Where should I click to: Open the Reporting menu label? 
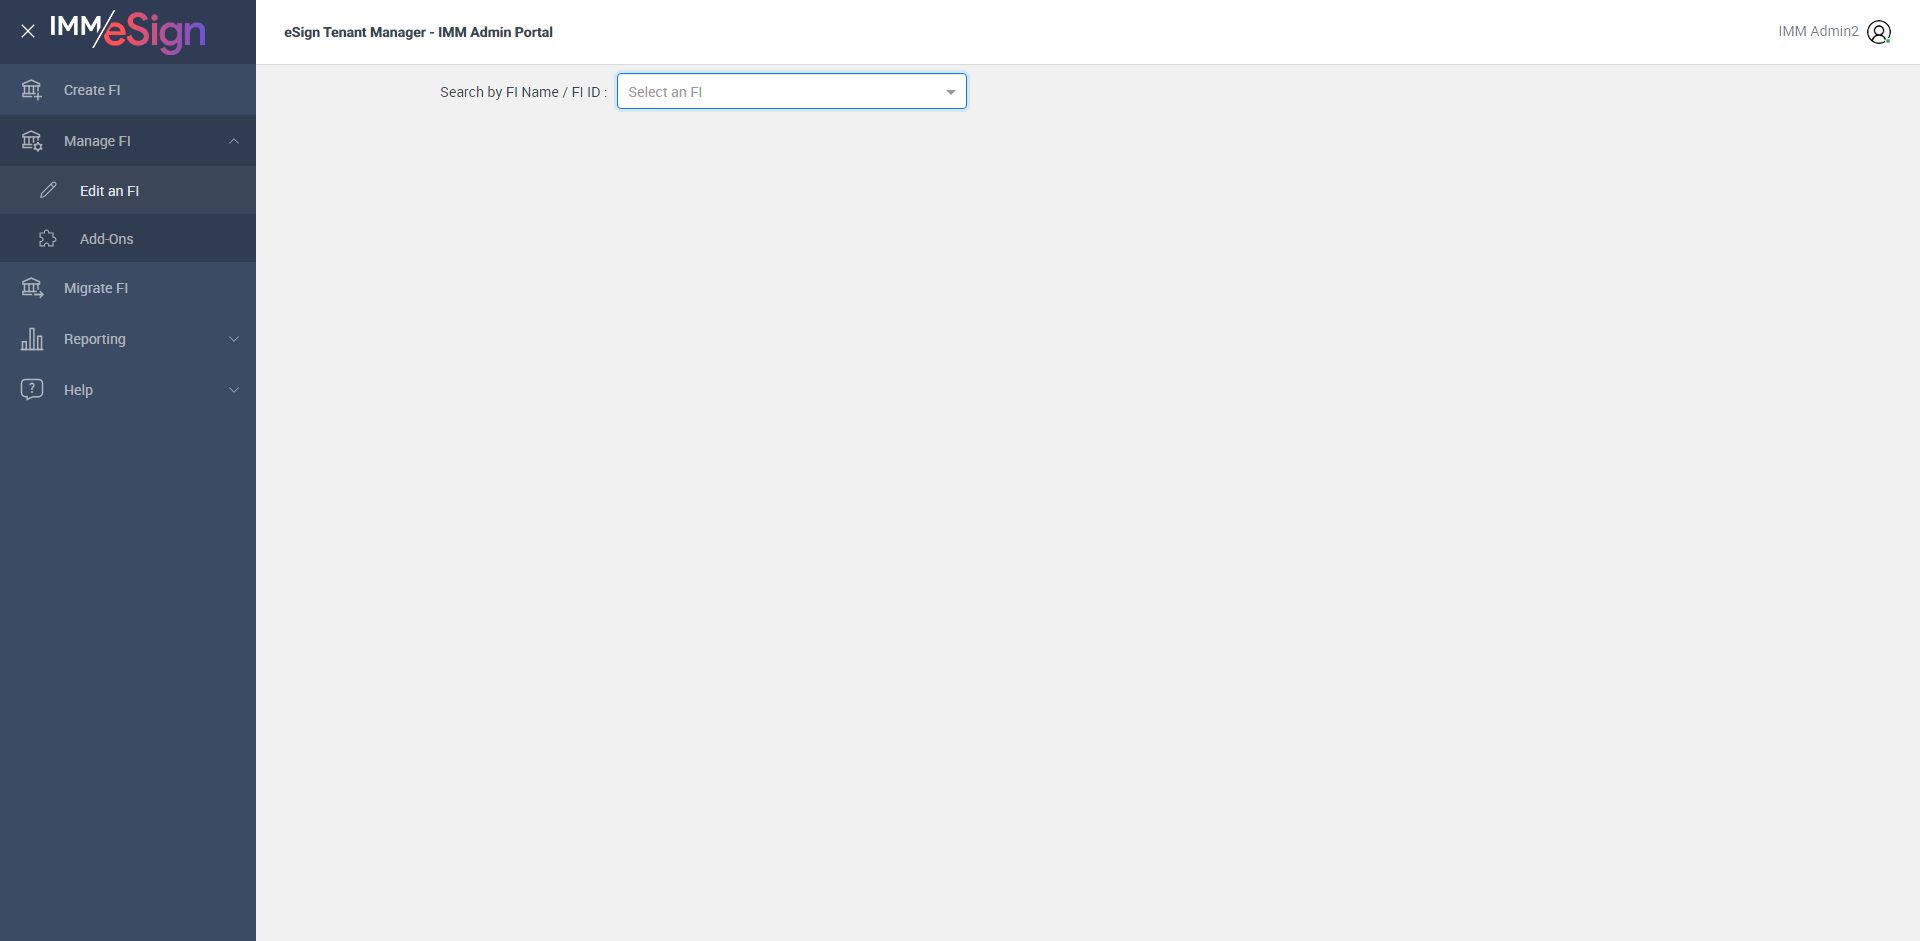pyautogui.click(x=95, y=339)
